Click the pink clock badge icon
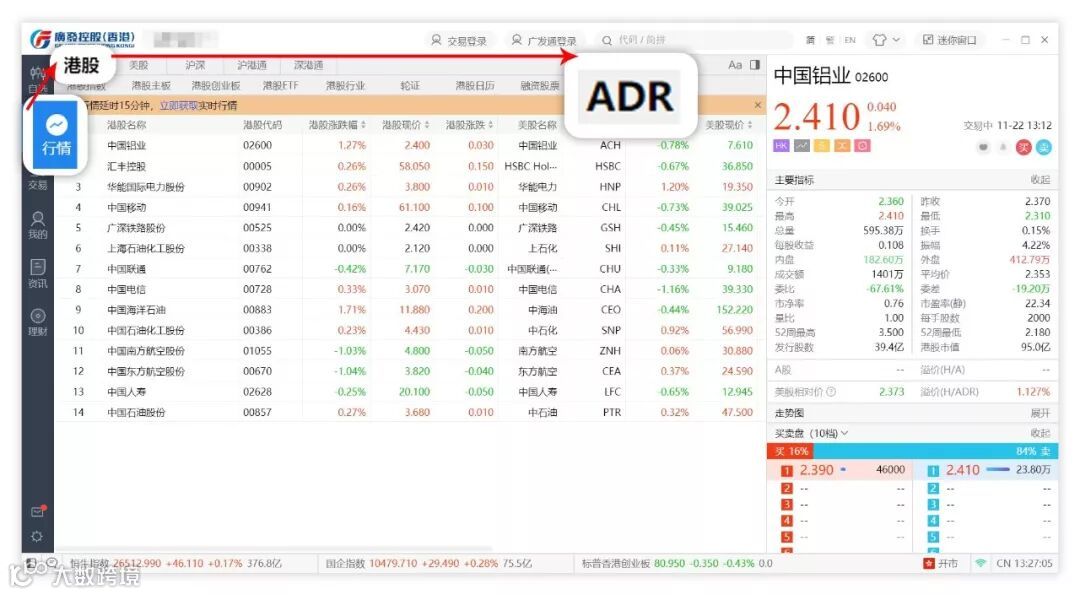The width and height of the screenshot is (1080, 595). (x=862, y=146)
